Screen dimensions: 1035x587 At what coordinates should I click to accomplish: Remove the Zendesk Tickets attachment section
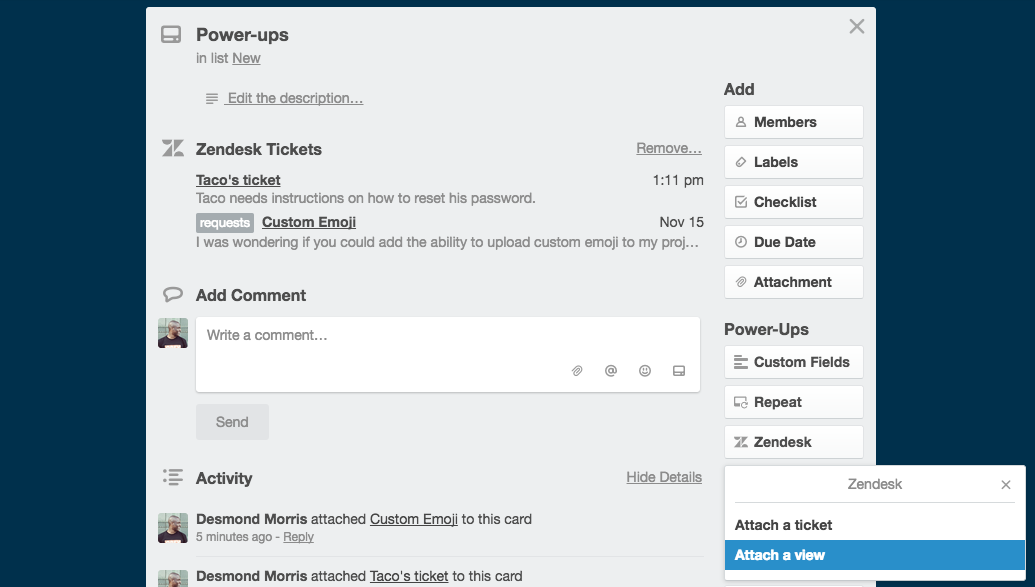pyautogui.click(x=668, y=147)
